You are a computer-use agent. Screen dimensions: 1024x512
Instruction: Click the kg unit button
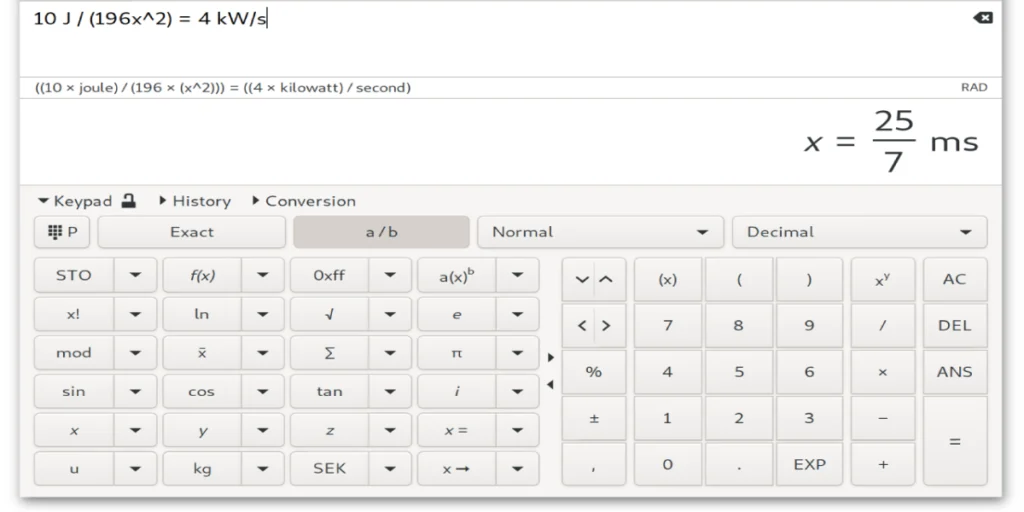(202, 468)
